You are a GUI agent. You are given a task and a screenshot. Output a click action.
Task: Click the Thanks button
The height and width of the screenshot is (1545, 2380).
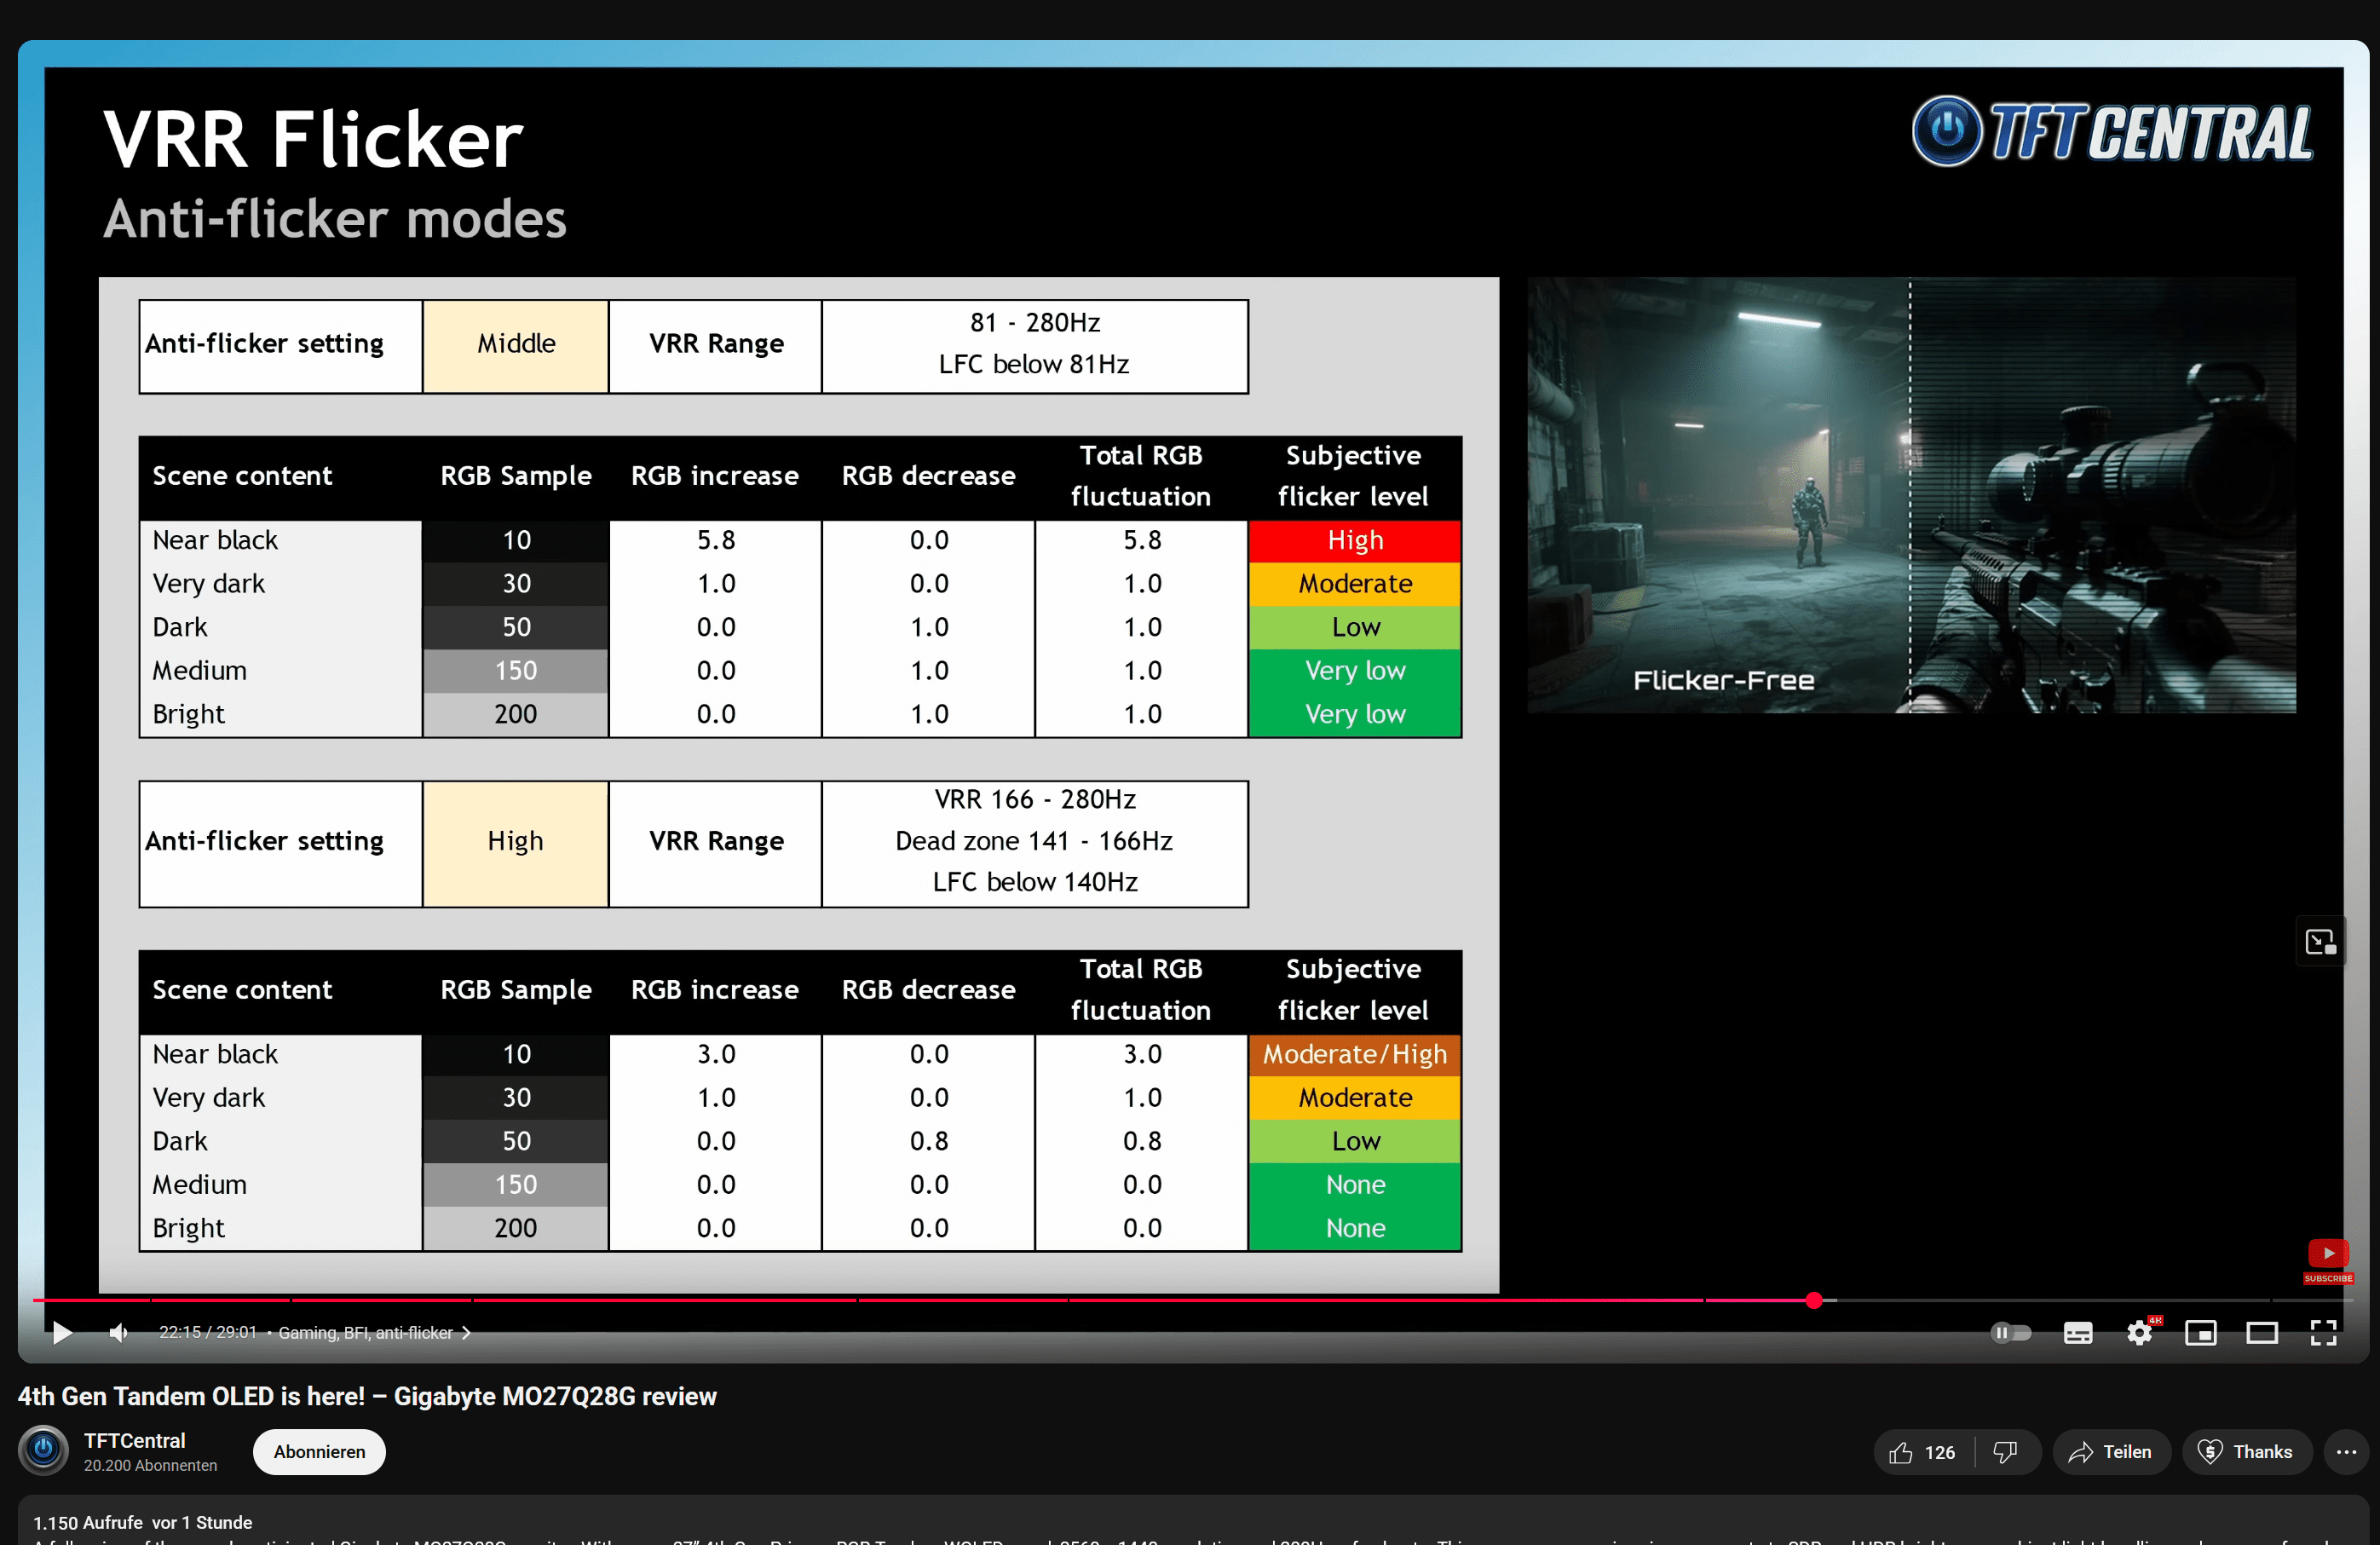tap(2246, 1452)
